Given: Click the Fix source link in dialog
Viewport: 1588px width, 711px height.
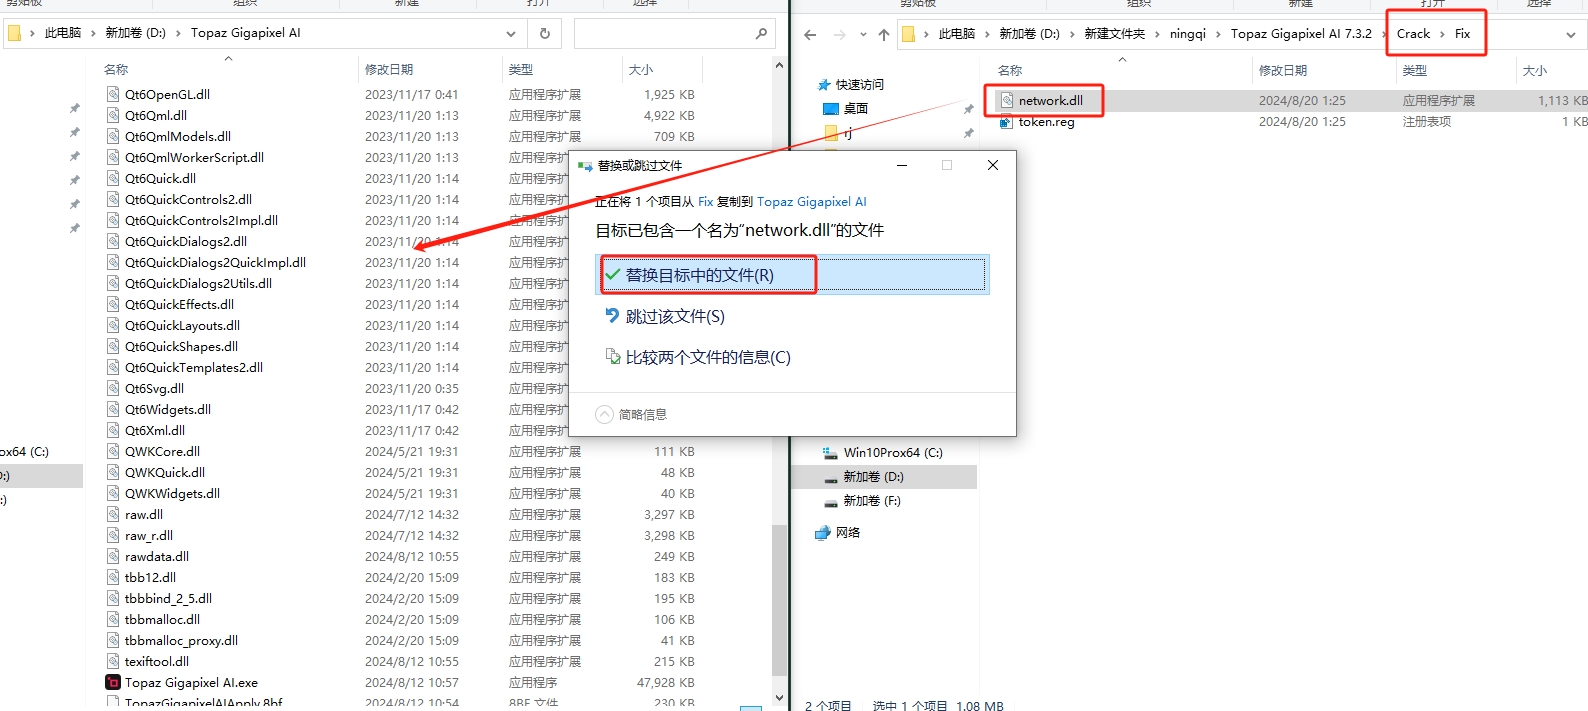Looking at the screenshot, I should [705, 202].
